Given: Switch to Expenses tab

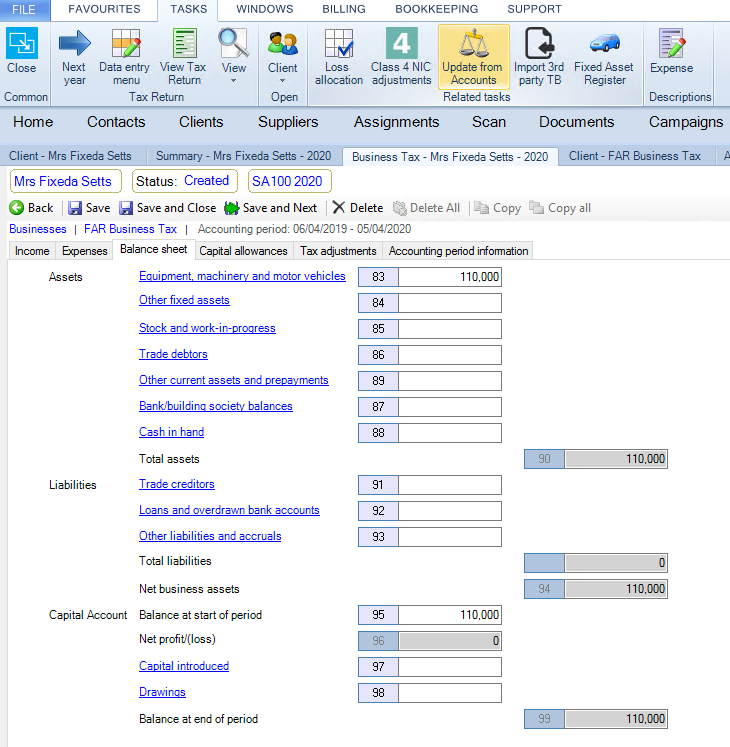Looking at the screenshot, I should click(x=85, y=251).
